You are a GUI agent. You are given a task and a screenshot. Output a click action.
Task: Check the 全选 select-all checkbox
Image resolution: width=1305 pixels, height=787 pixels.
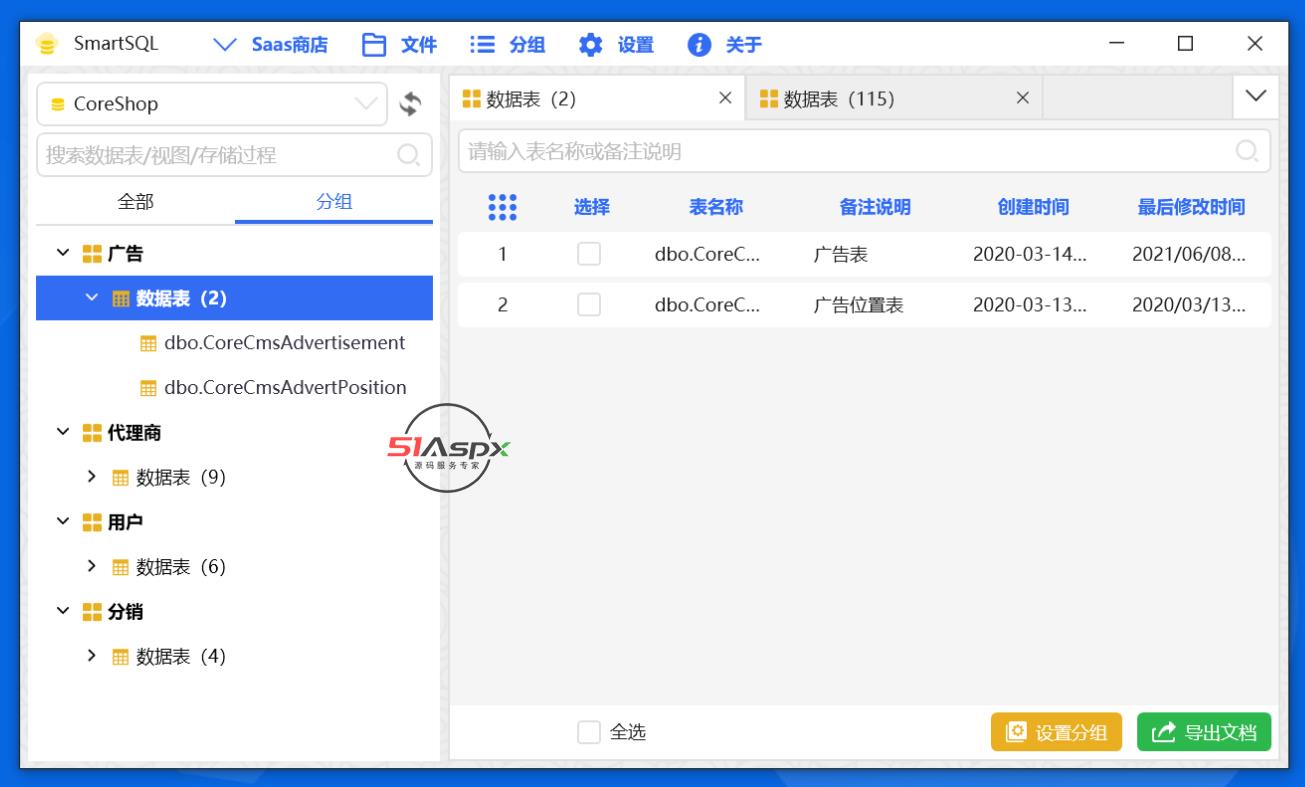(x=589, y=732)
